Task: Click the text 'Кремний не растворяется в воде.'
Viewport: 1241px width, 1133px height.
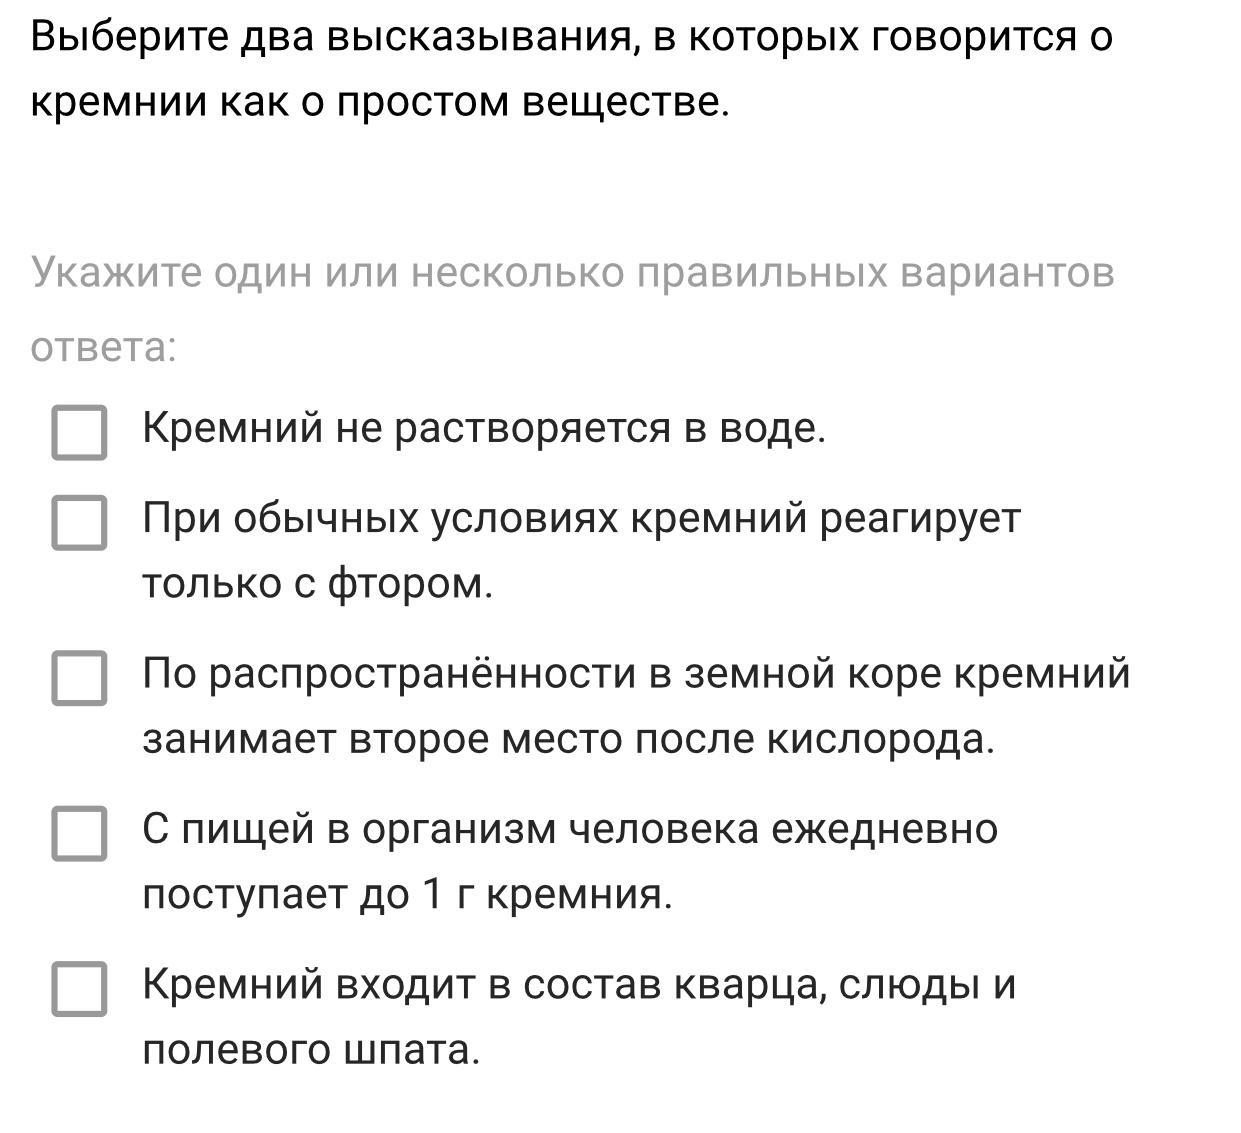Action: (x=484, y=428)
